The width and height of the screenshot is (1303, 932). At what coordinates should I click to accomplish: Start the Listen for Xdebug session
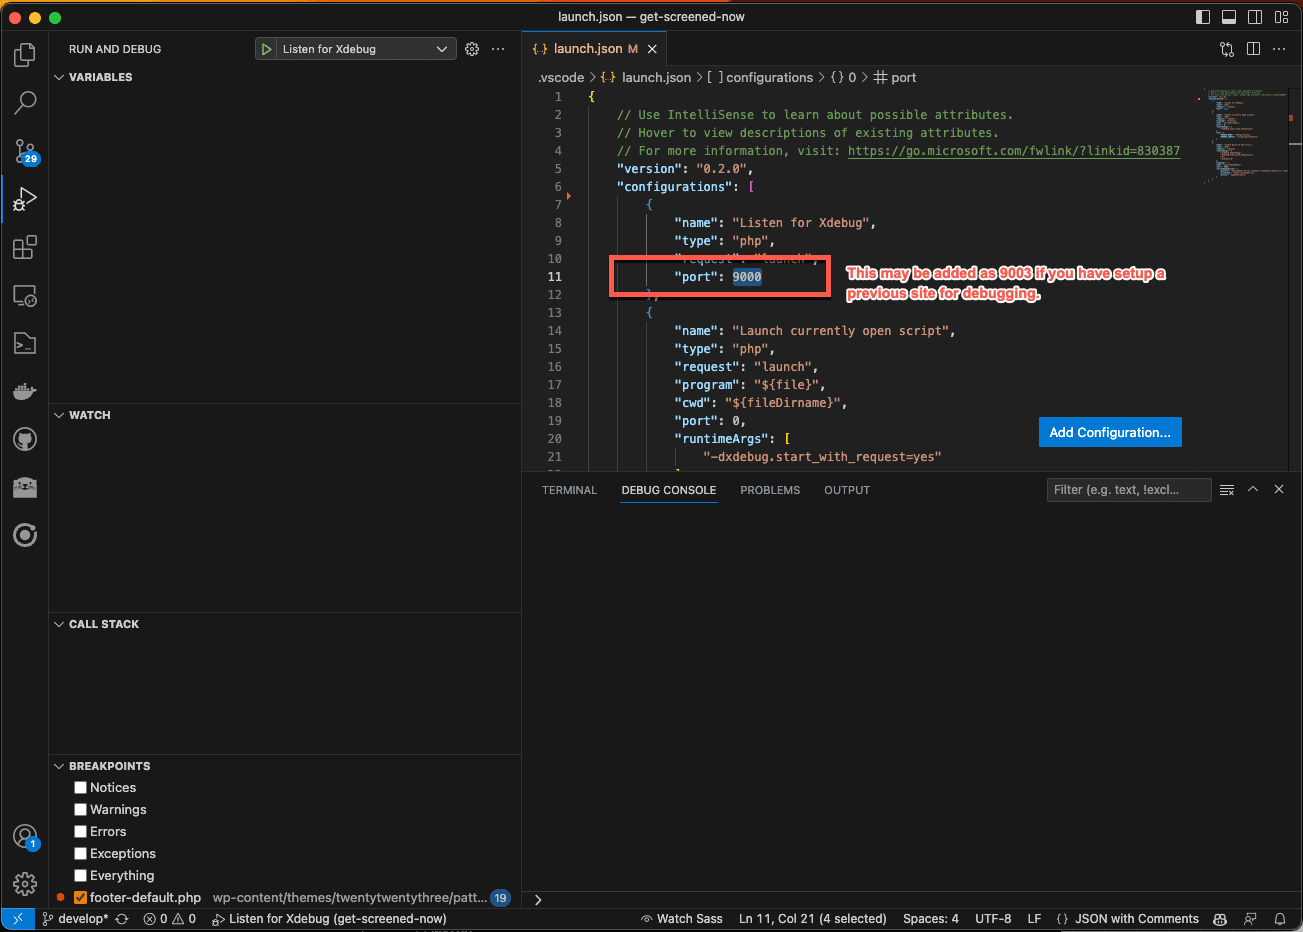pyautogui.click(x=265, y=48)
